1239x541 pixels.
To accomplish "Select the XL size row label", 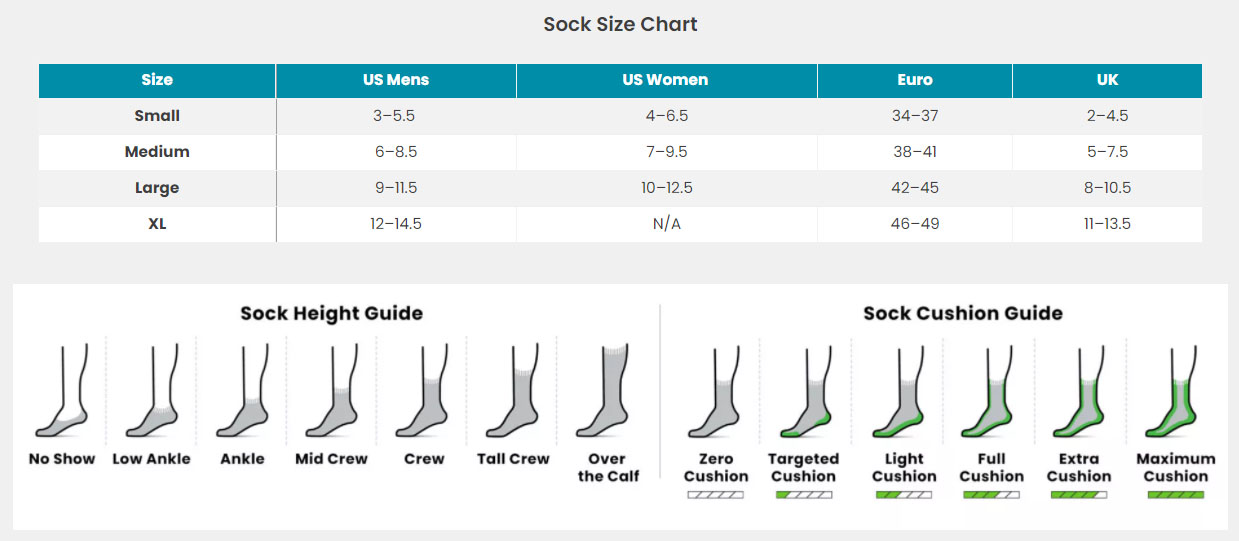I will coord(157,224).
